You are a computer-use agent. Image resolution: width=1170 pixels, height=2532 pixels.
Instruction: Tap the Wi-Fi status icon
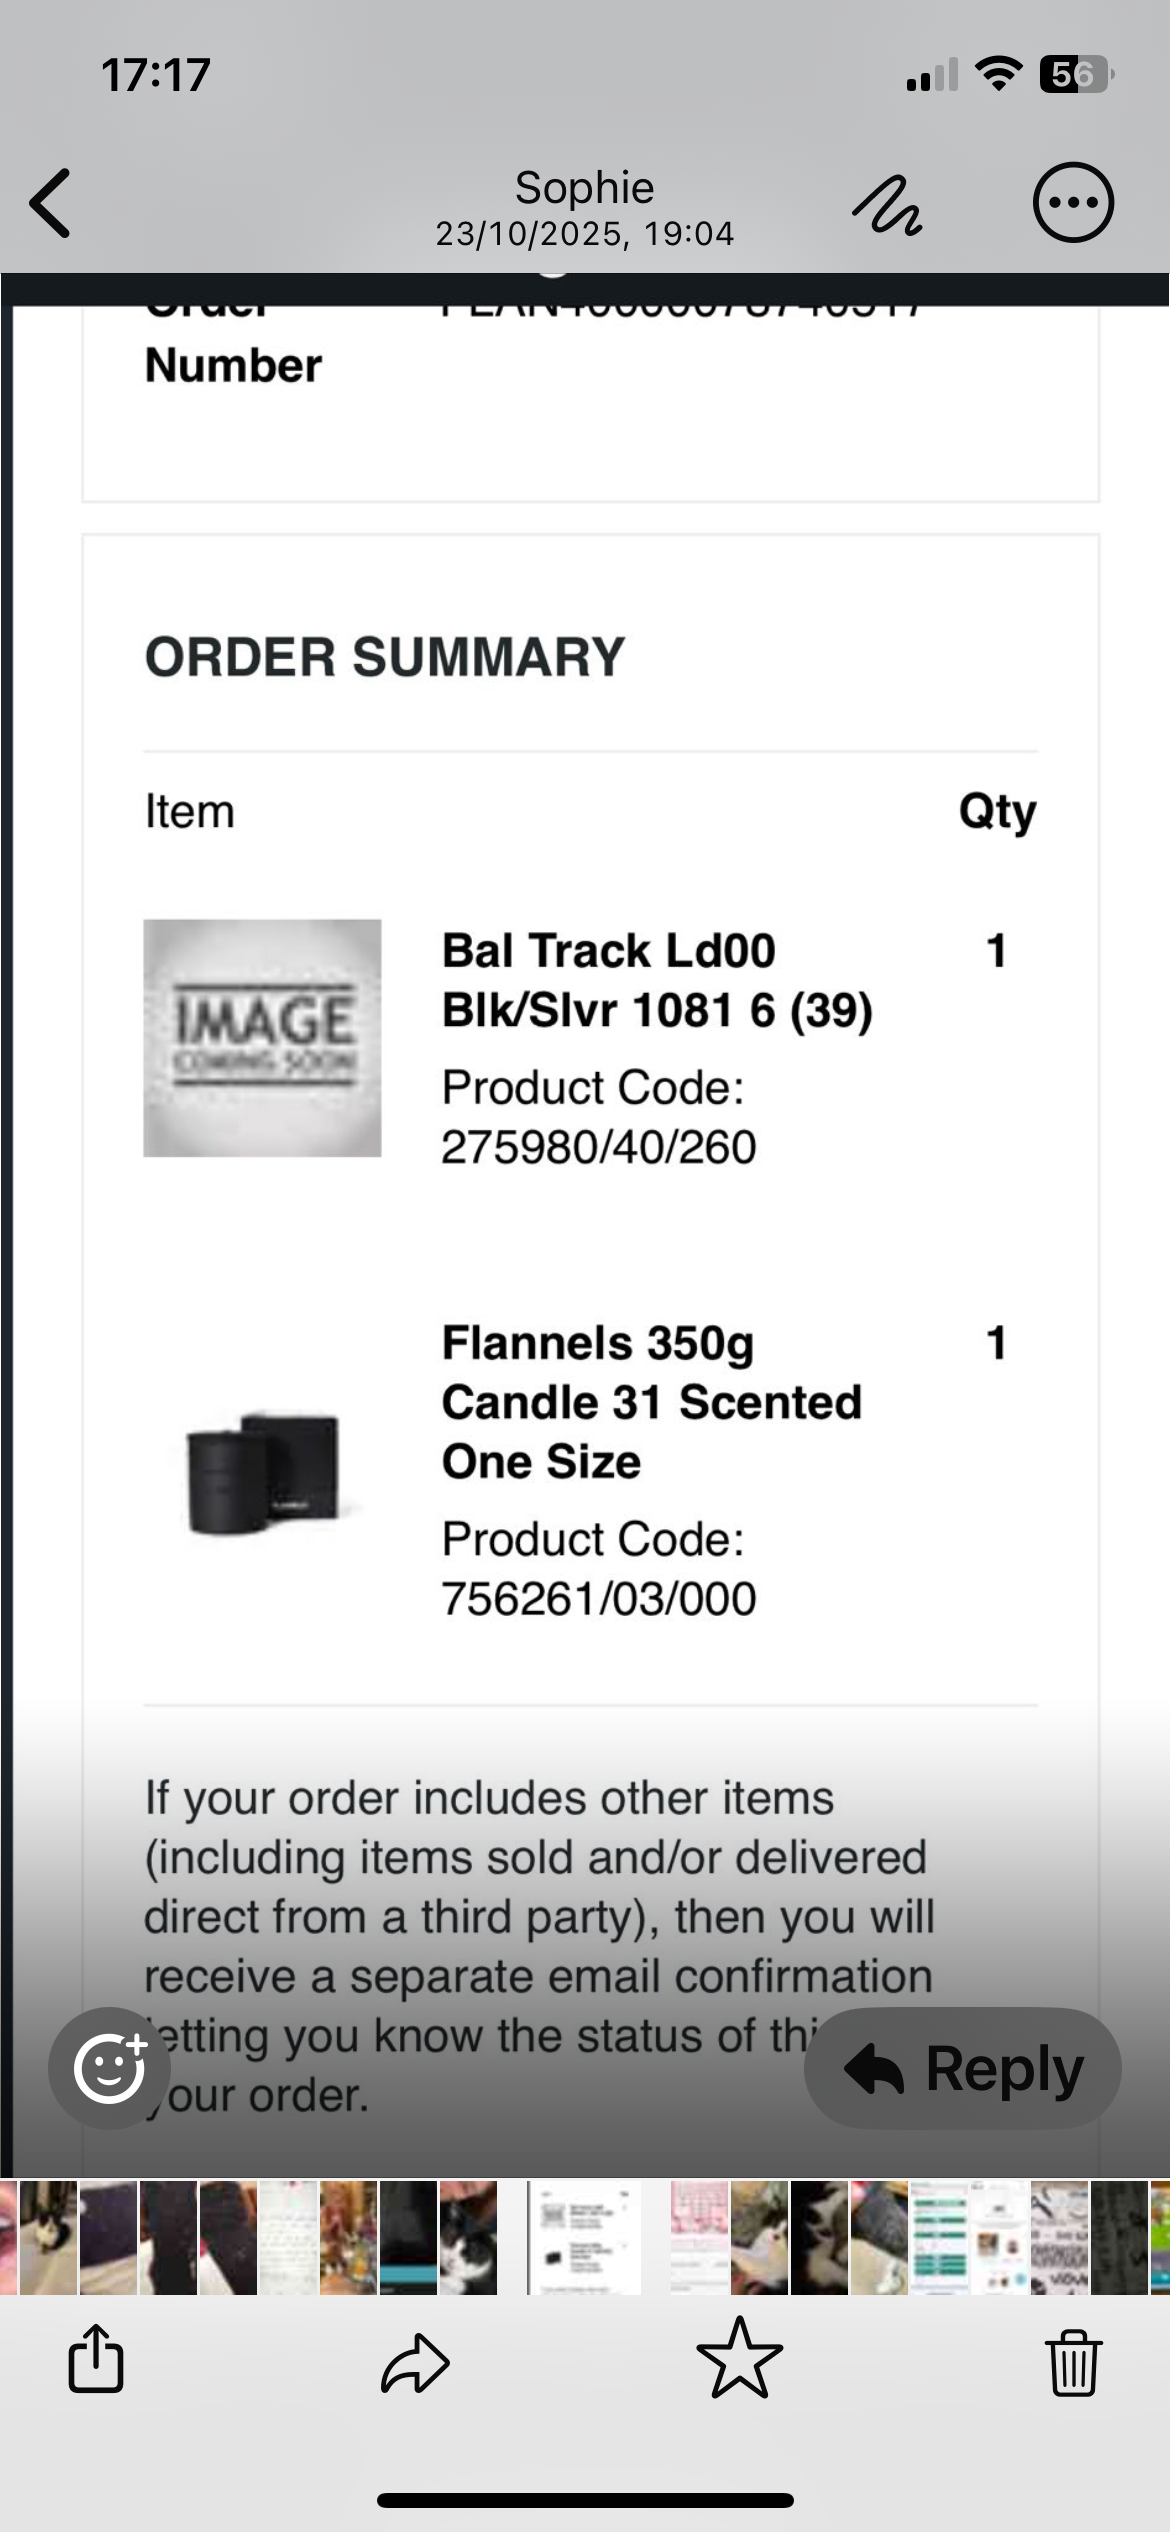pyautogui.click(x=998, y=74)
